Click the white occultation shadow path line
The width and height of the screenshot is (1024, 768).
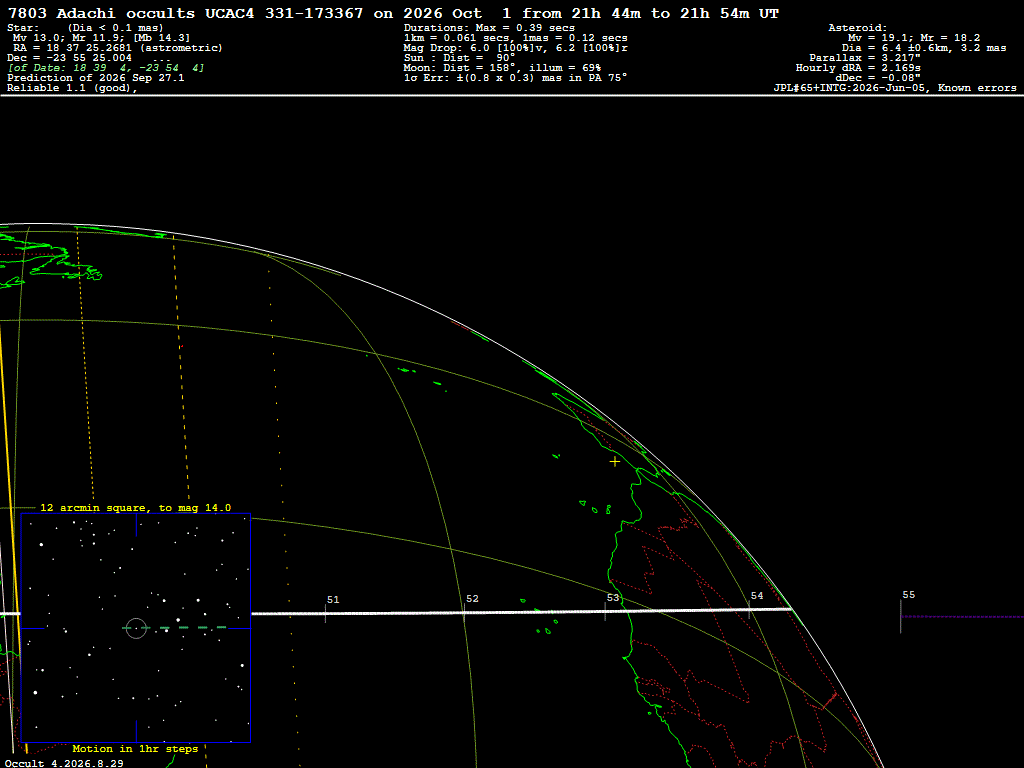(x=521, y=612)
